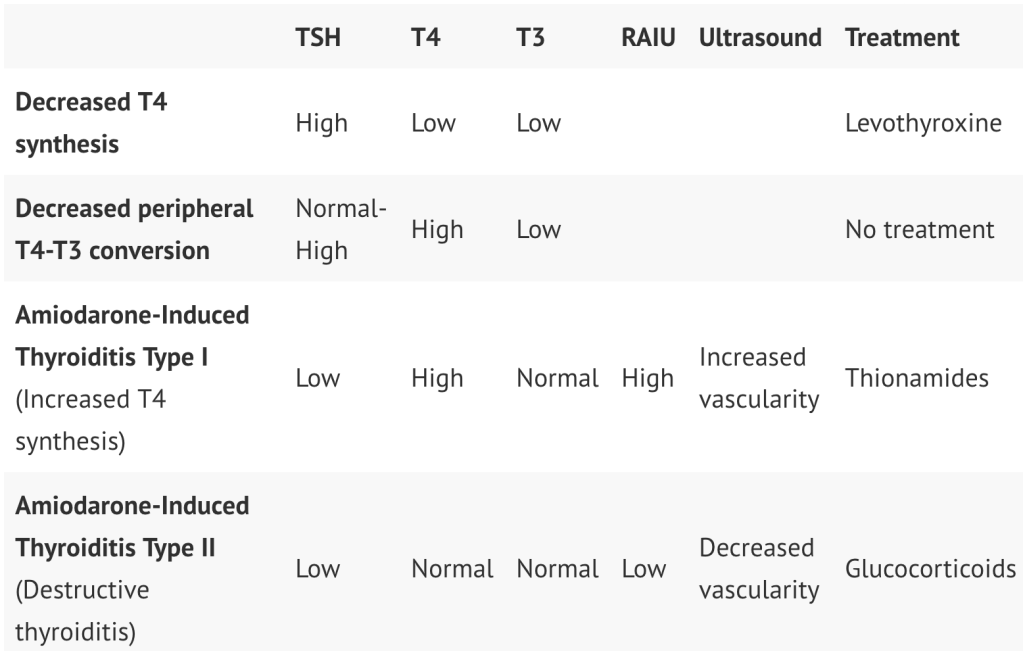Click the No treatment cell
The width and height of the screenshot is (1023, 651).
coord(920,229)
